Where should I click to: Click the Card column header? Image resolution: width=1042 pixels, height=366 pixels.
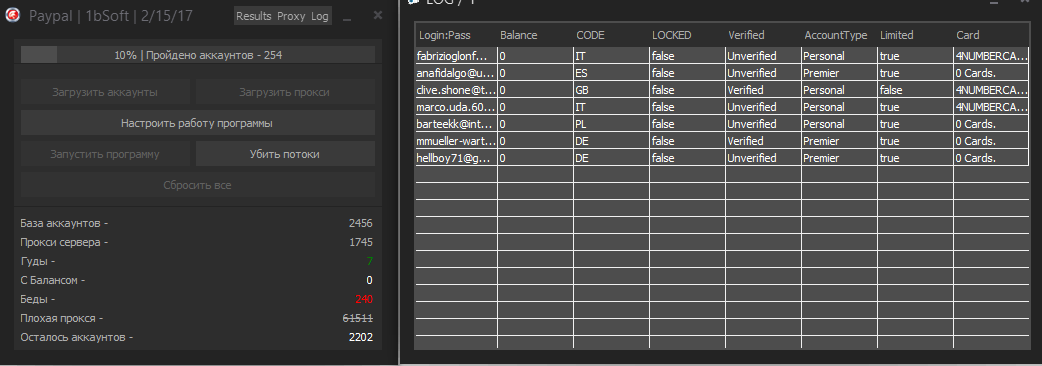[x=991, y=35]
